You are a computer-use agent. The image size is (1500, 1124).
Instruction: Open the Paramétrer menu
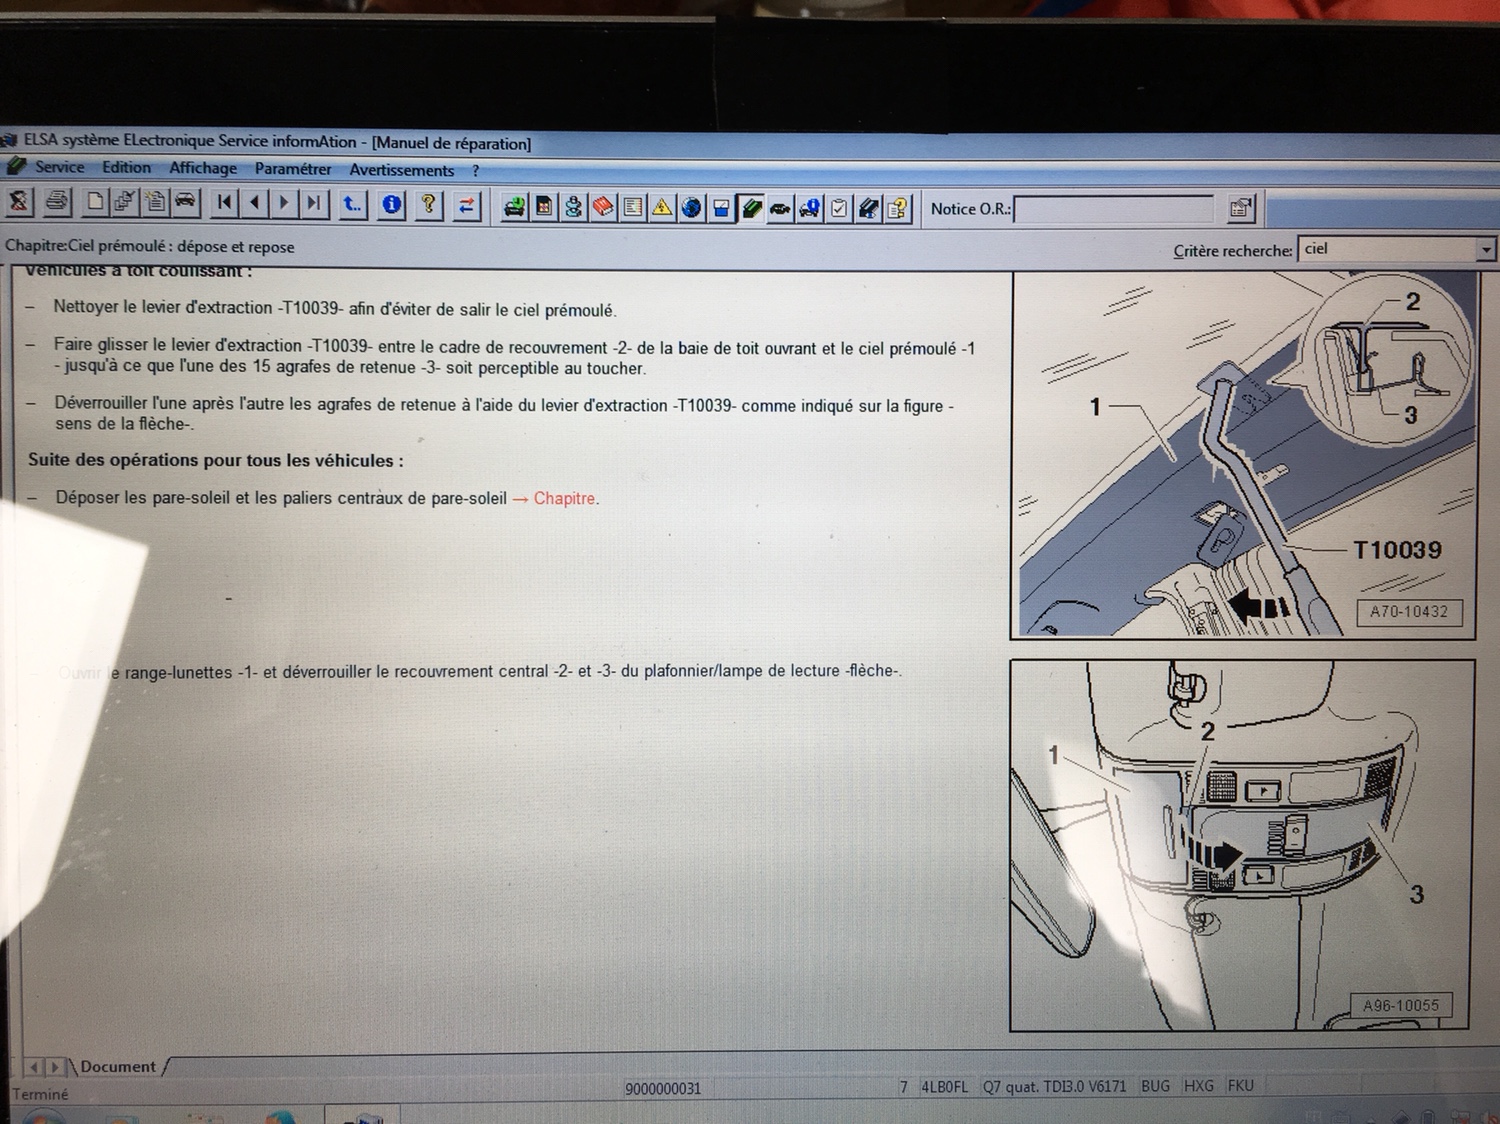292,169
